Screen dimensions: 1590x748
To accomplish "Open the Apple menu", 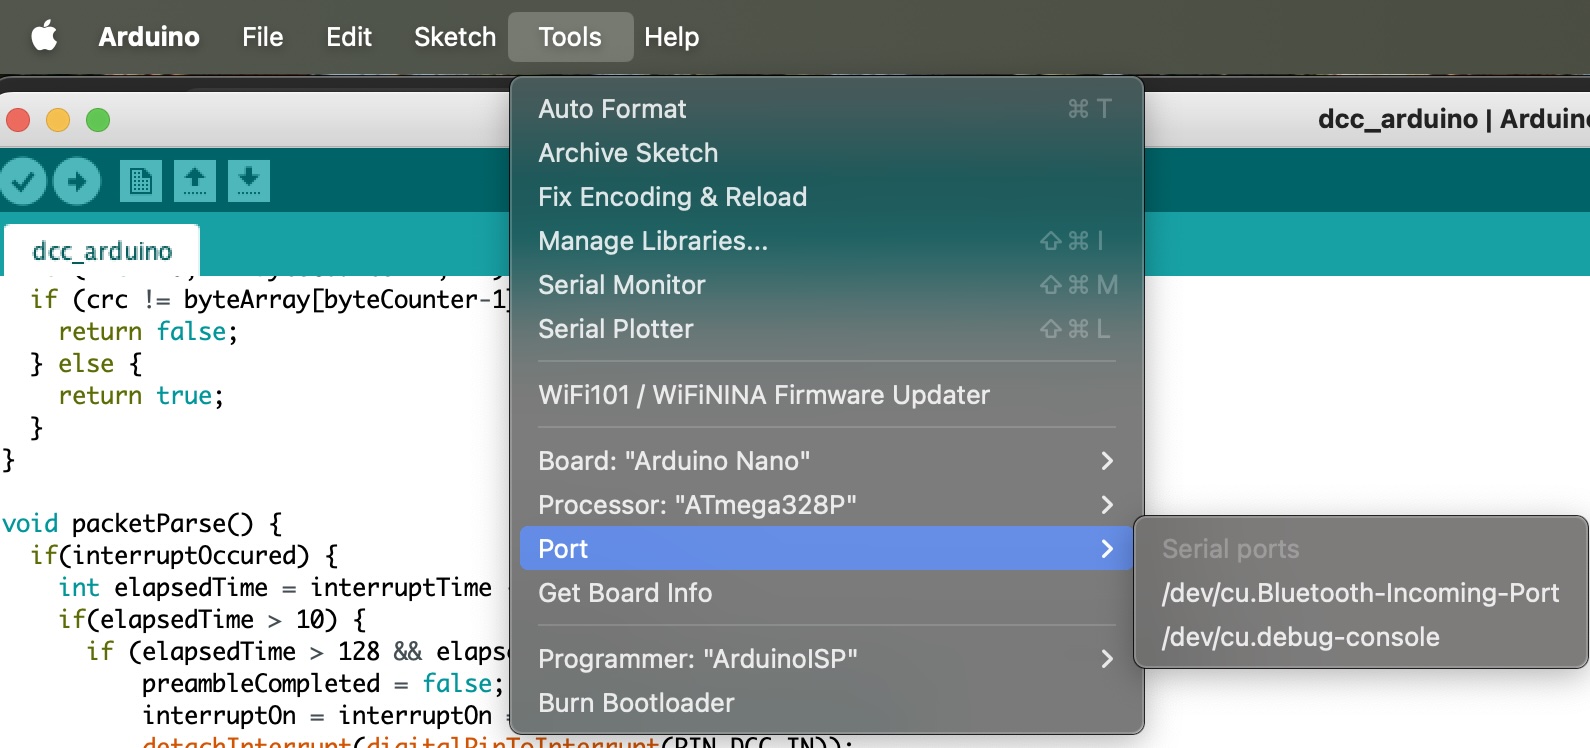I will pyautogui.click(x=44, y=37).
